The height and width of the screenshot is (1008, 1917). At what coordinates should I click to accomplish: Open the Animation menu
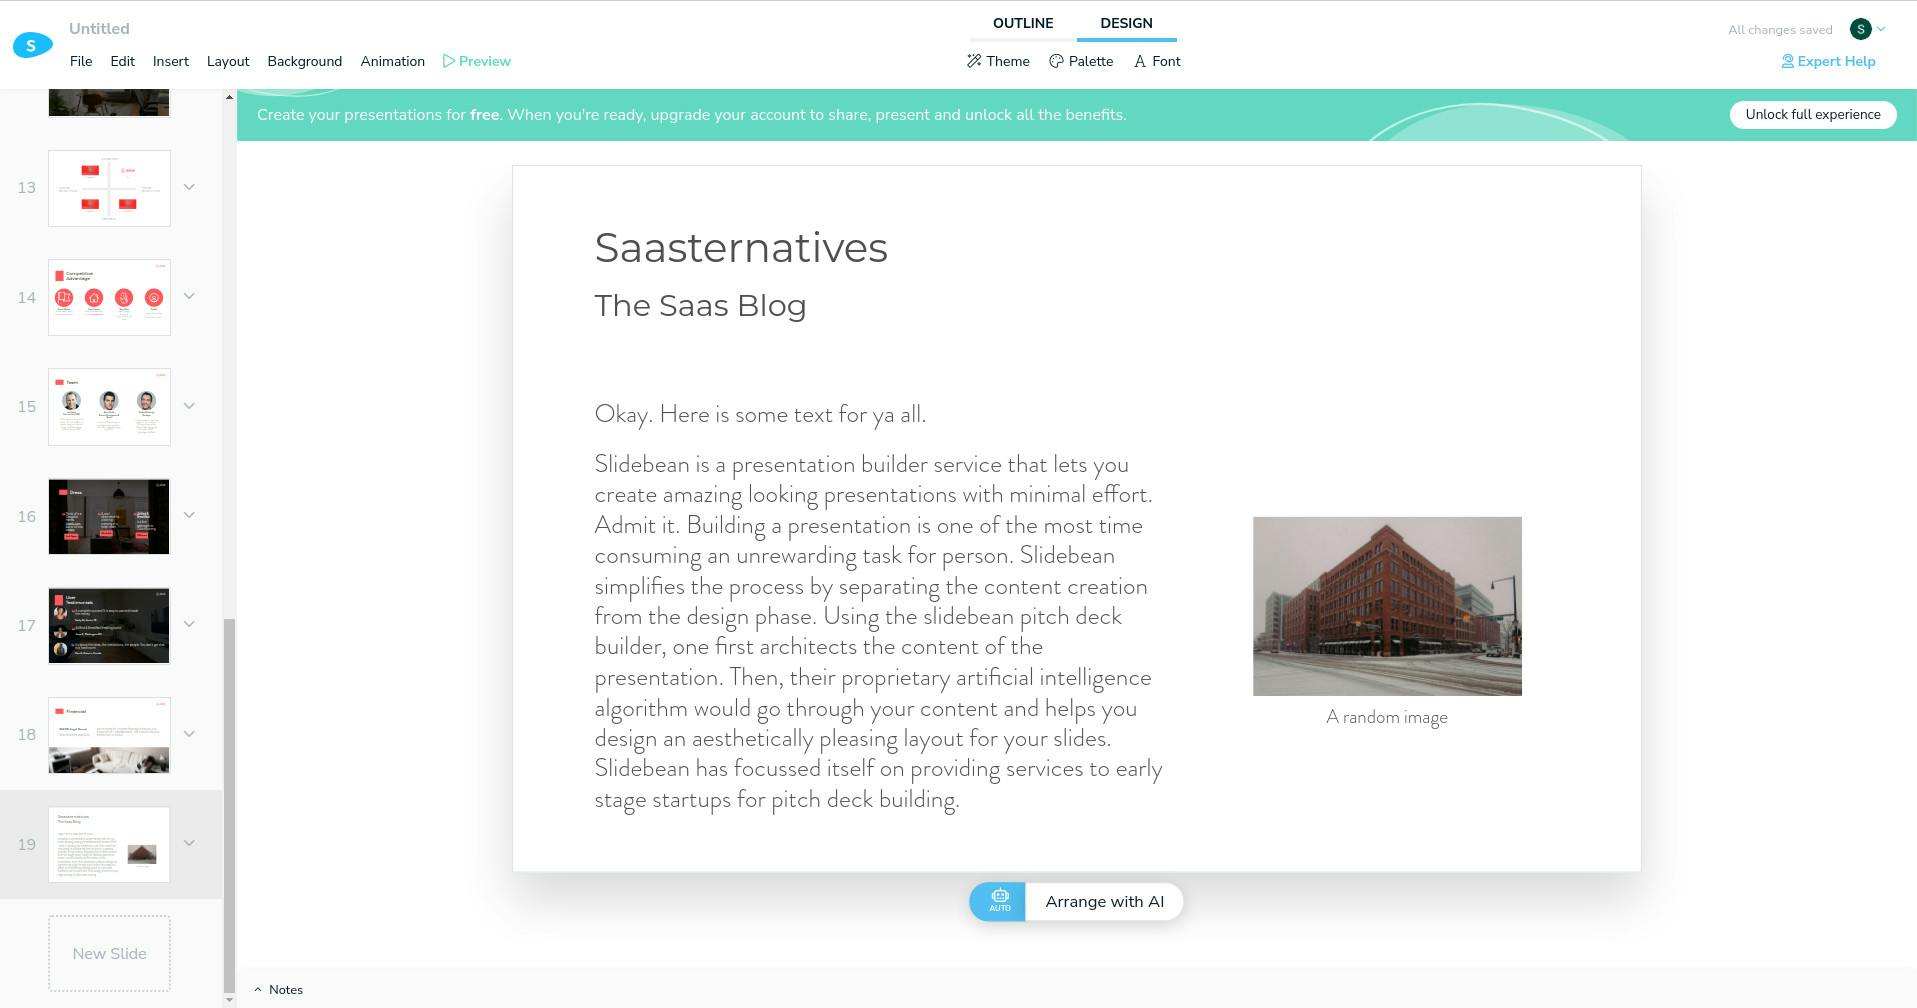pos(392,61)
